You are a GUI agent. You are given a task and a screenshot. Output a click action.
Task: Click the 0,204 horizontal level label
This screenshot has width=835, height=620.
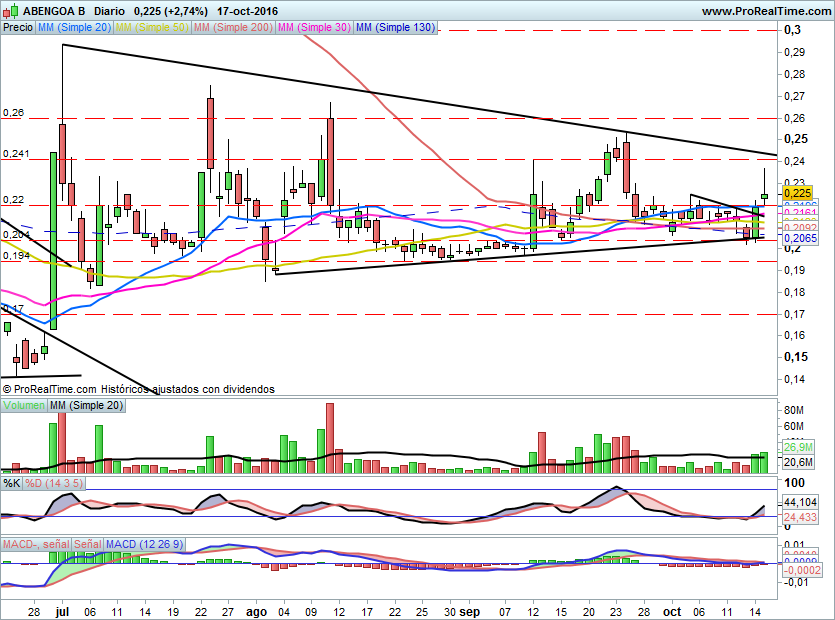(x=16, y=235)
